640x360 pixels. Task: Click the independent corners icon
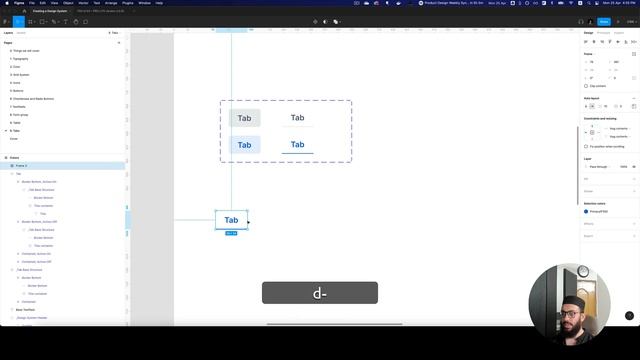coord(634,78)
